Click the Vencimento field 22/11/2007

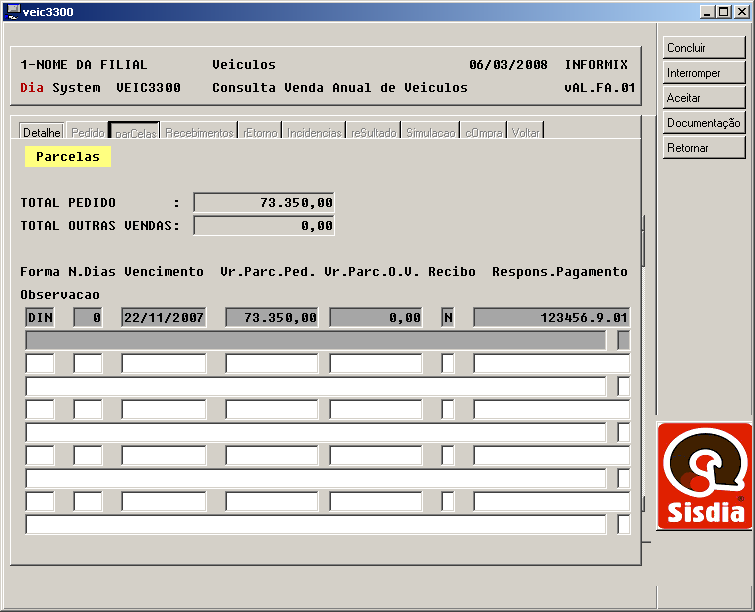(164, 318)
